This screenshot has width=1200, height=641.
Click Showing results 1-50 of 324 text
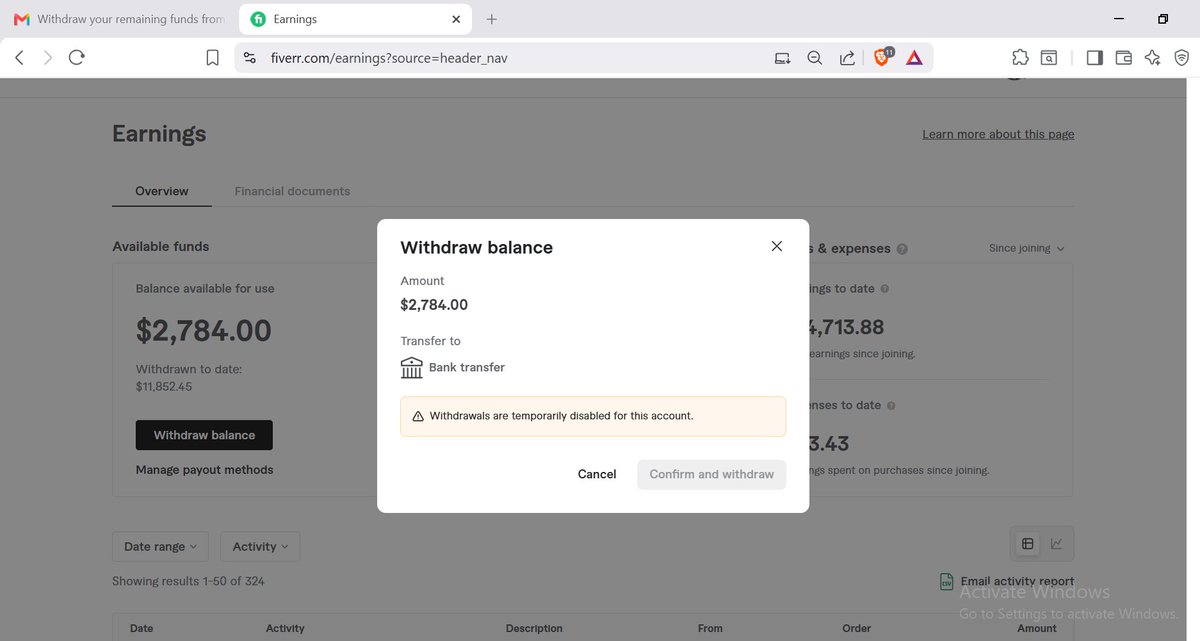(x=188, y=581)
